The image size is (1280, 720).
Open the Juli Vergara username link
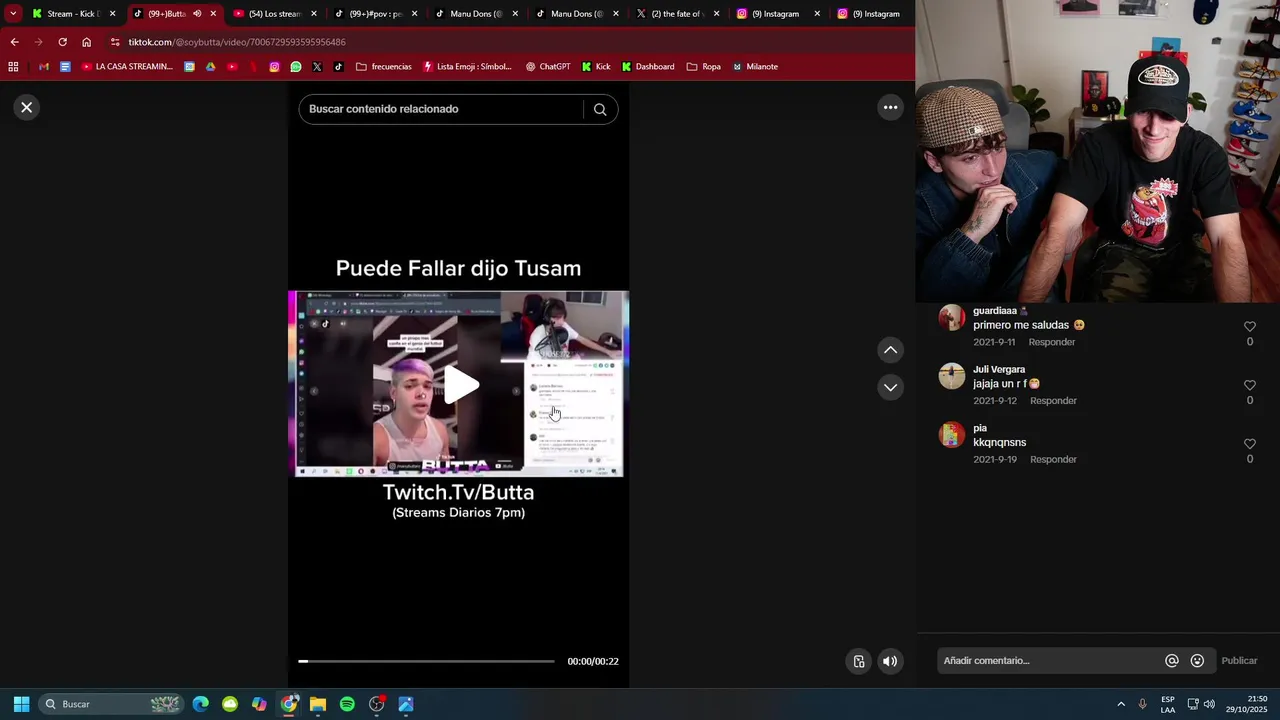[999, 369]
